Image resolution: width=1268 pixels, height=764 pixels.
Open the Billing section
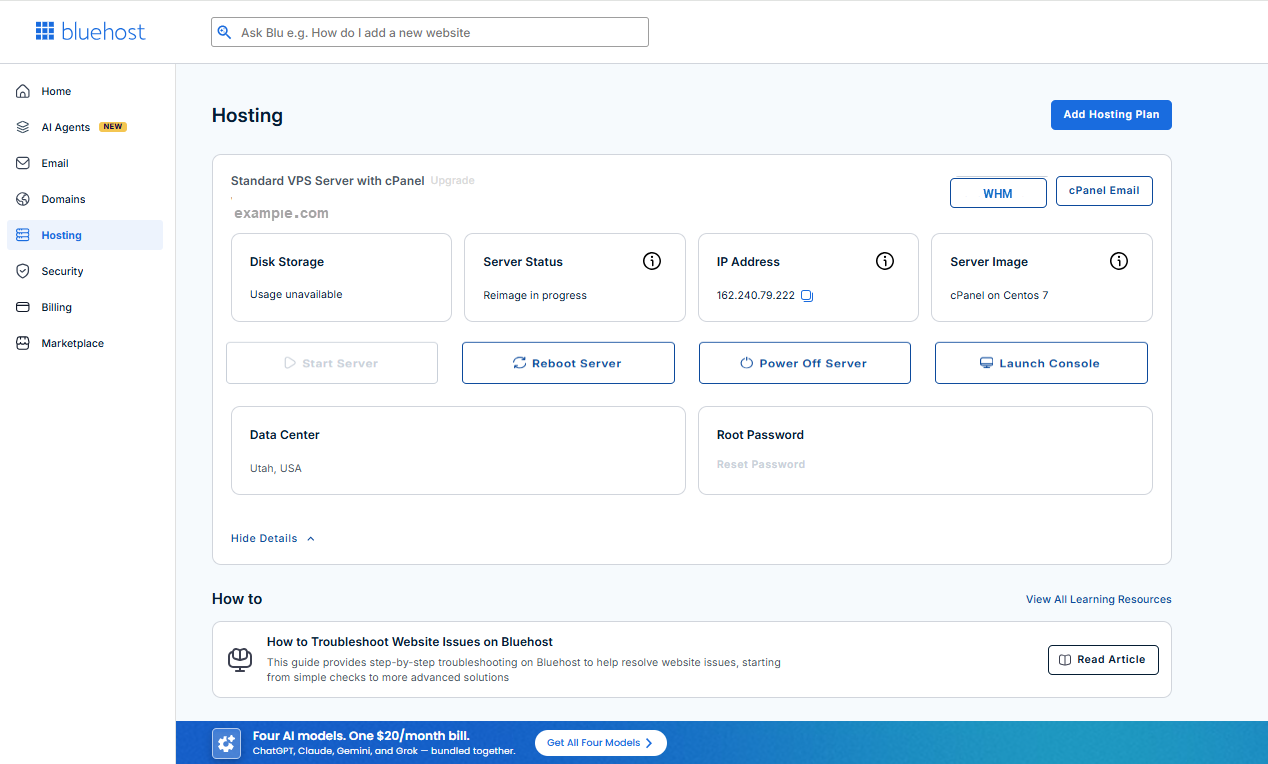click(85, 307)
